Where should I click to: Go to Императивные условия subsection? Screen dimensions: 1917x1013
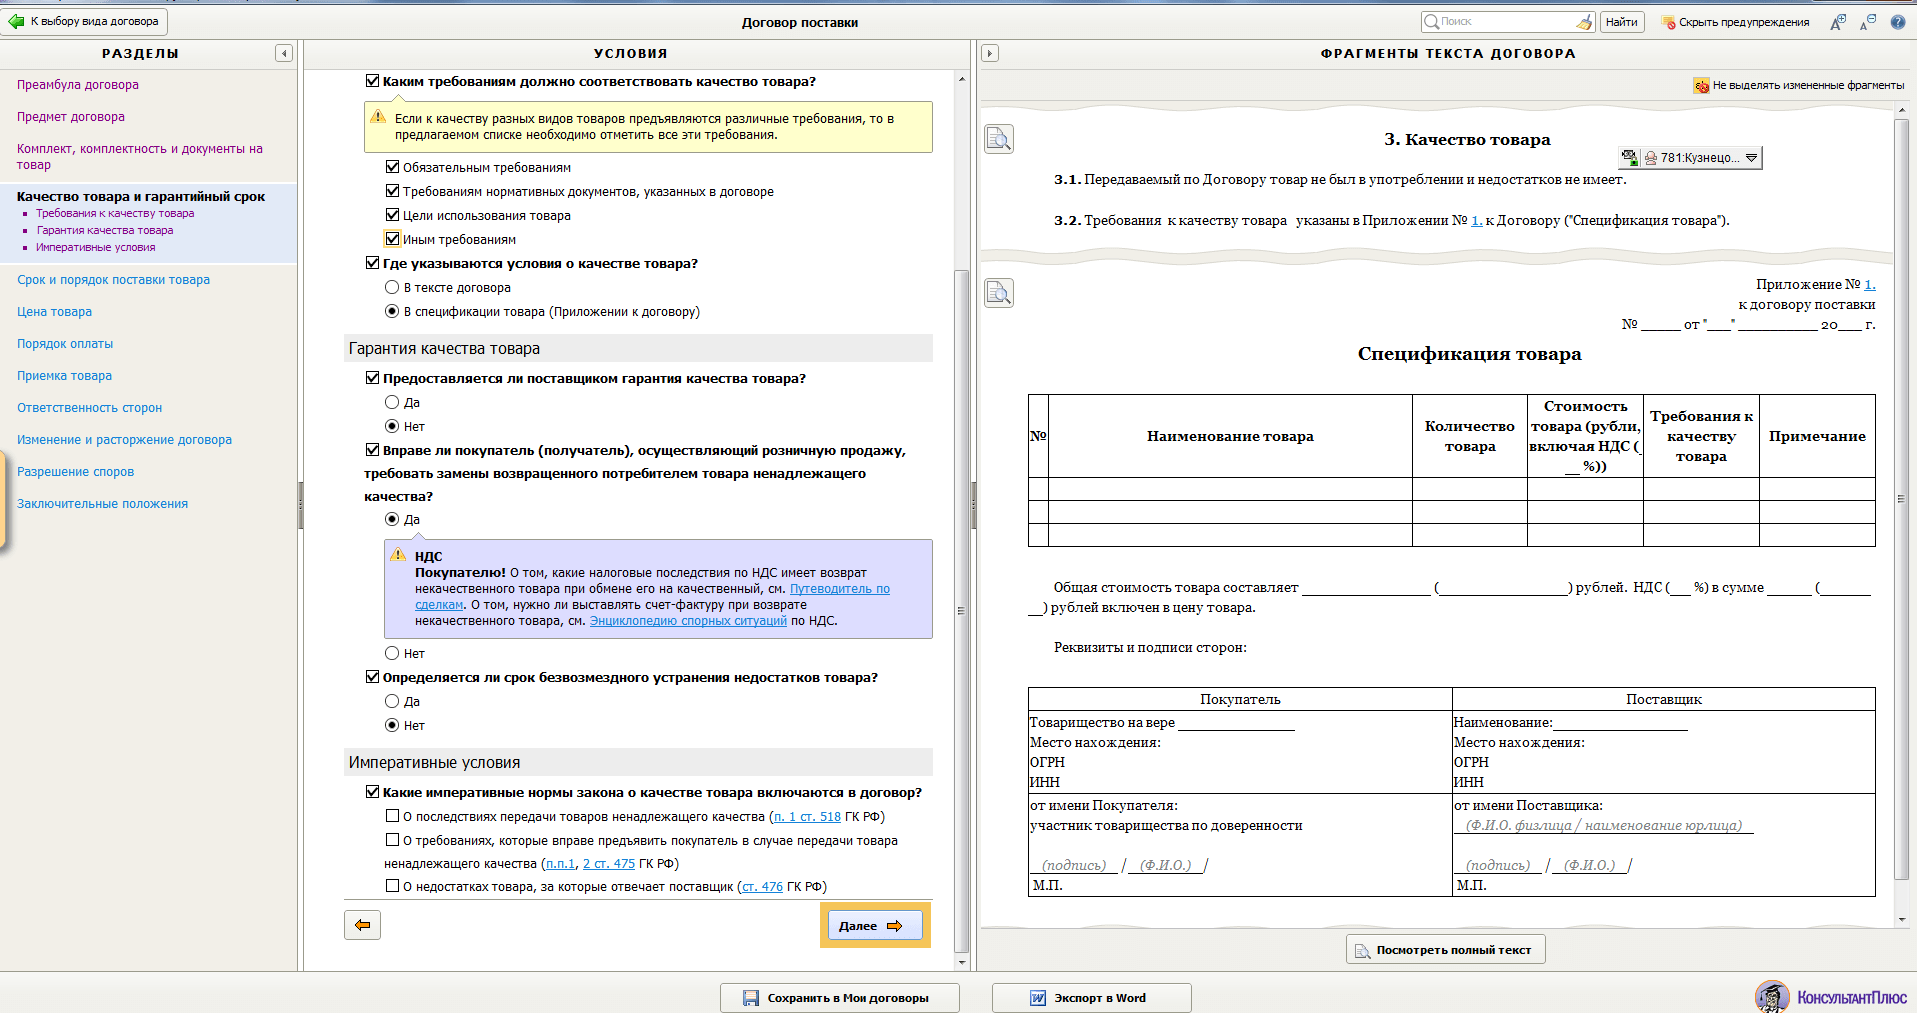coord(96,247)
